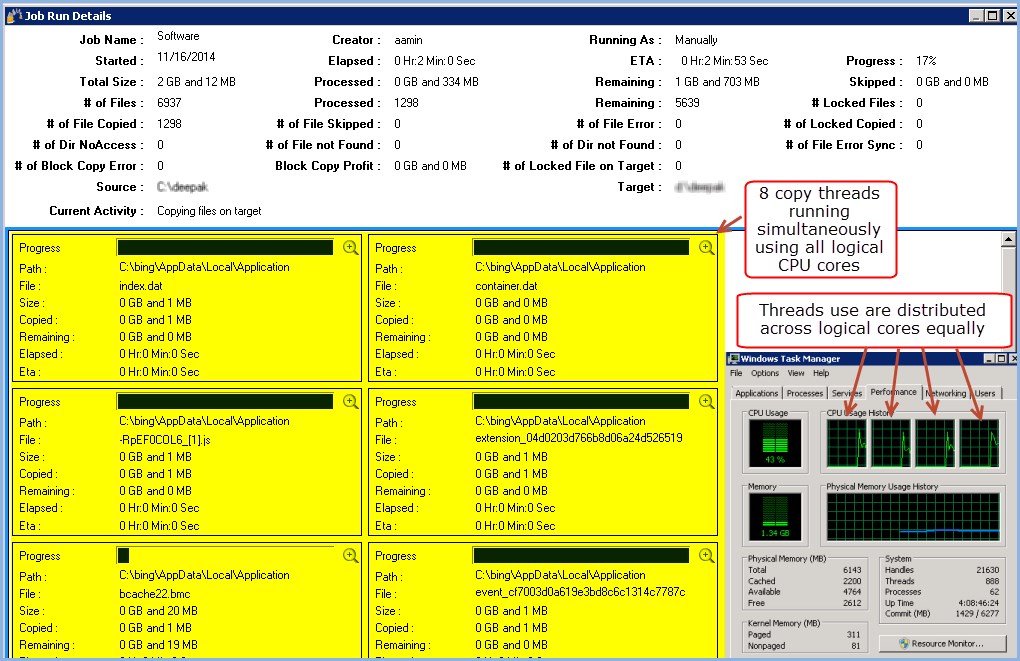This screenshot has height=661, width=1020.
Task: Click Started date 11/16/2014
Action: pos(186,57)
